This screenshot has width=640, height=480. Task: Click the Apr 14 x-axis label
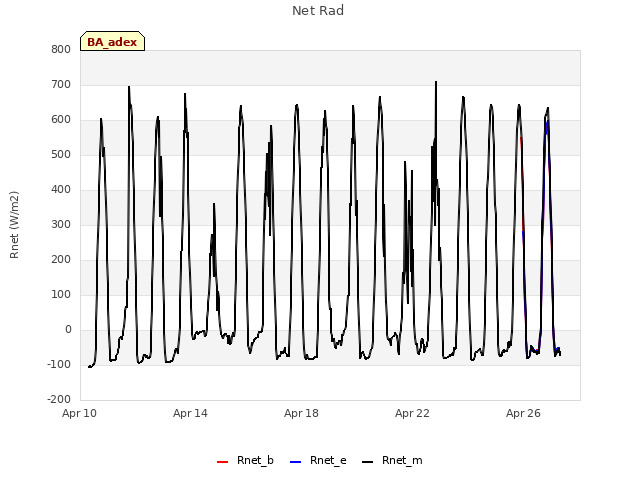coord(190,413)
